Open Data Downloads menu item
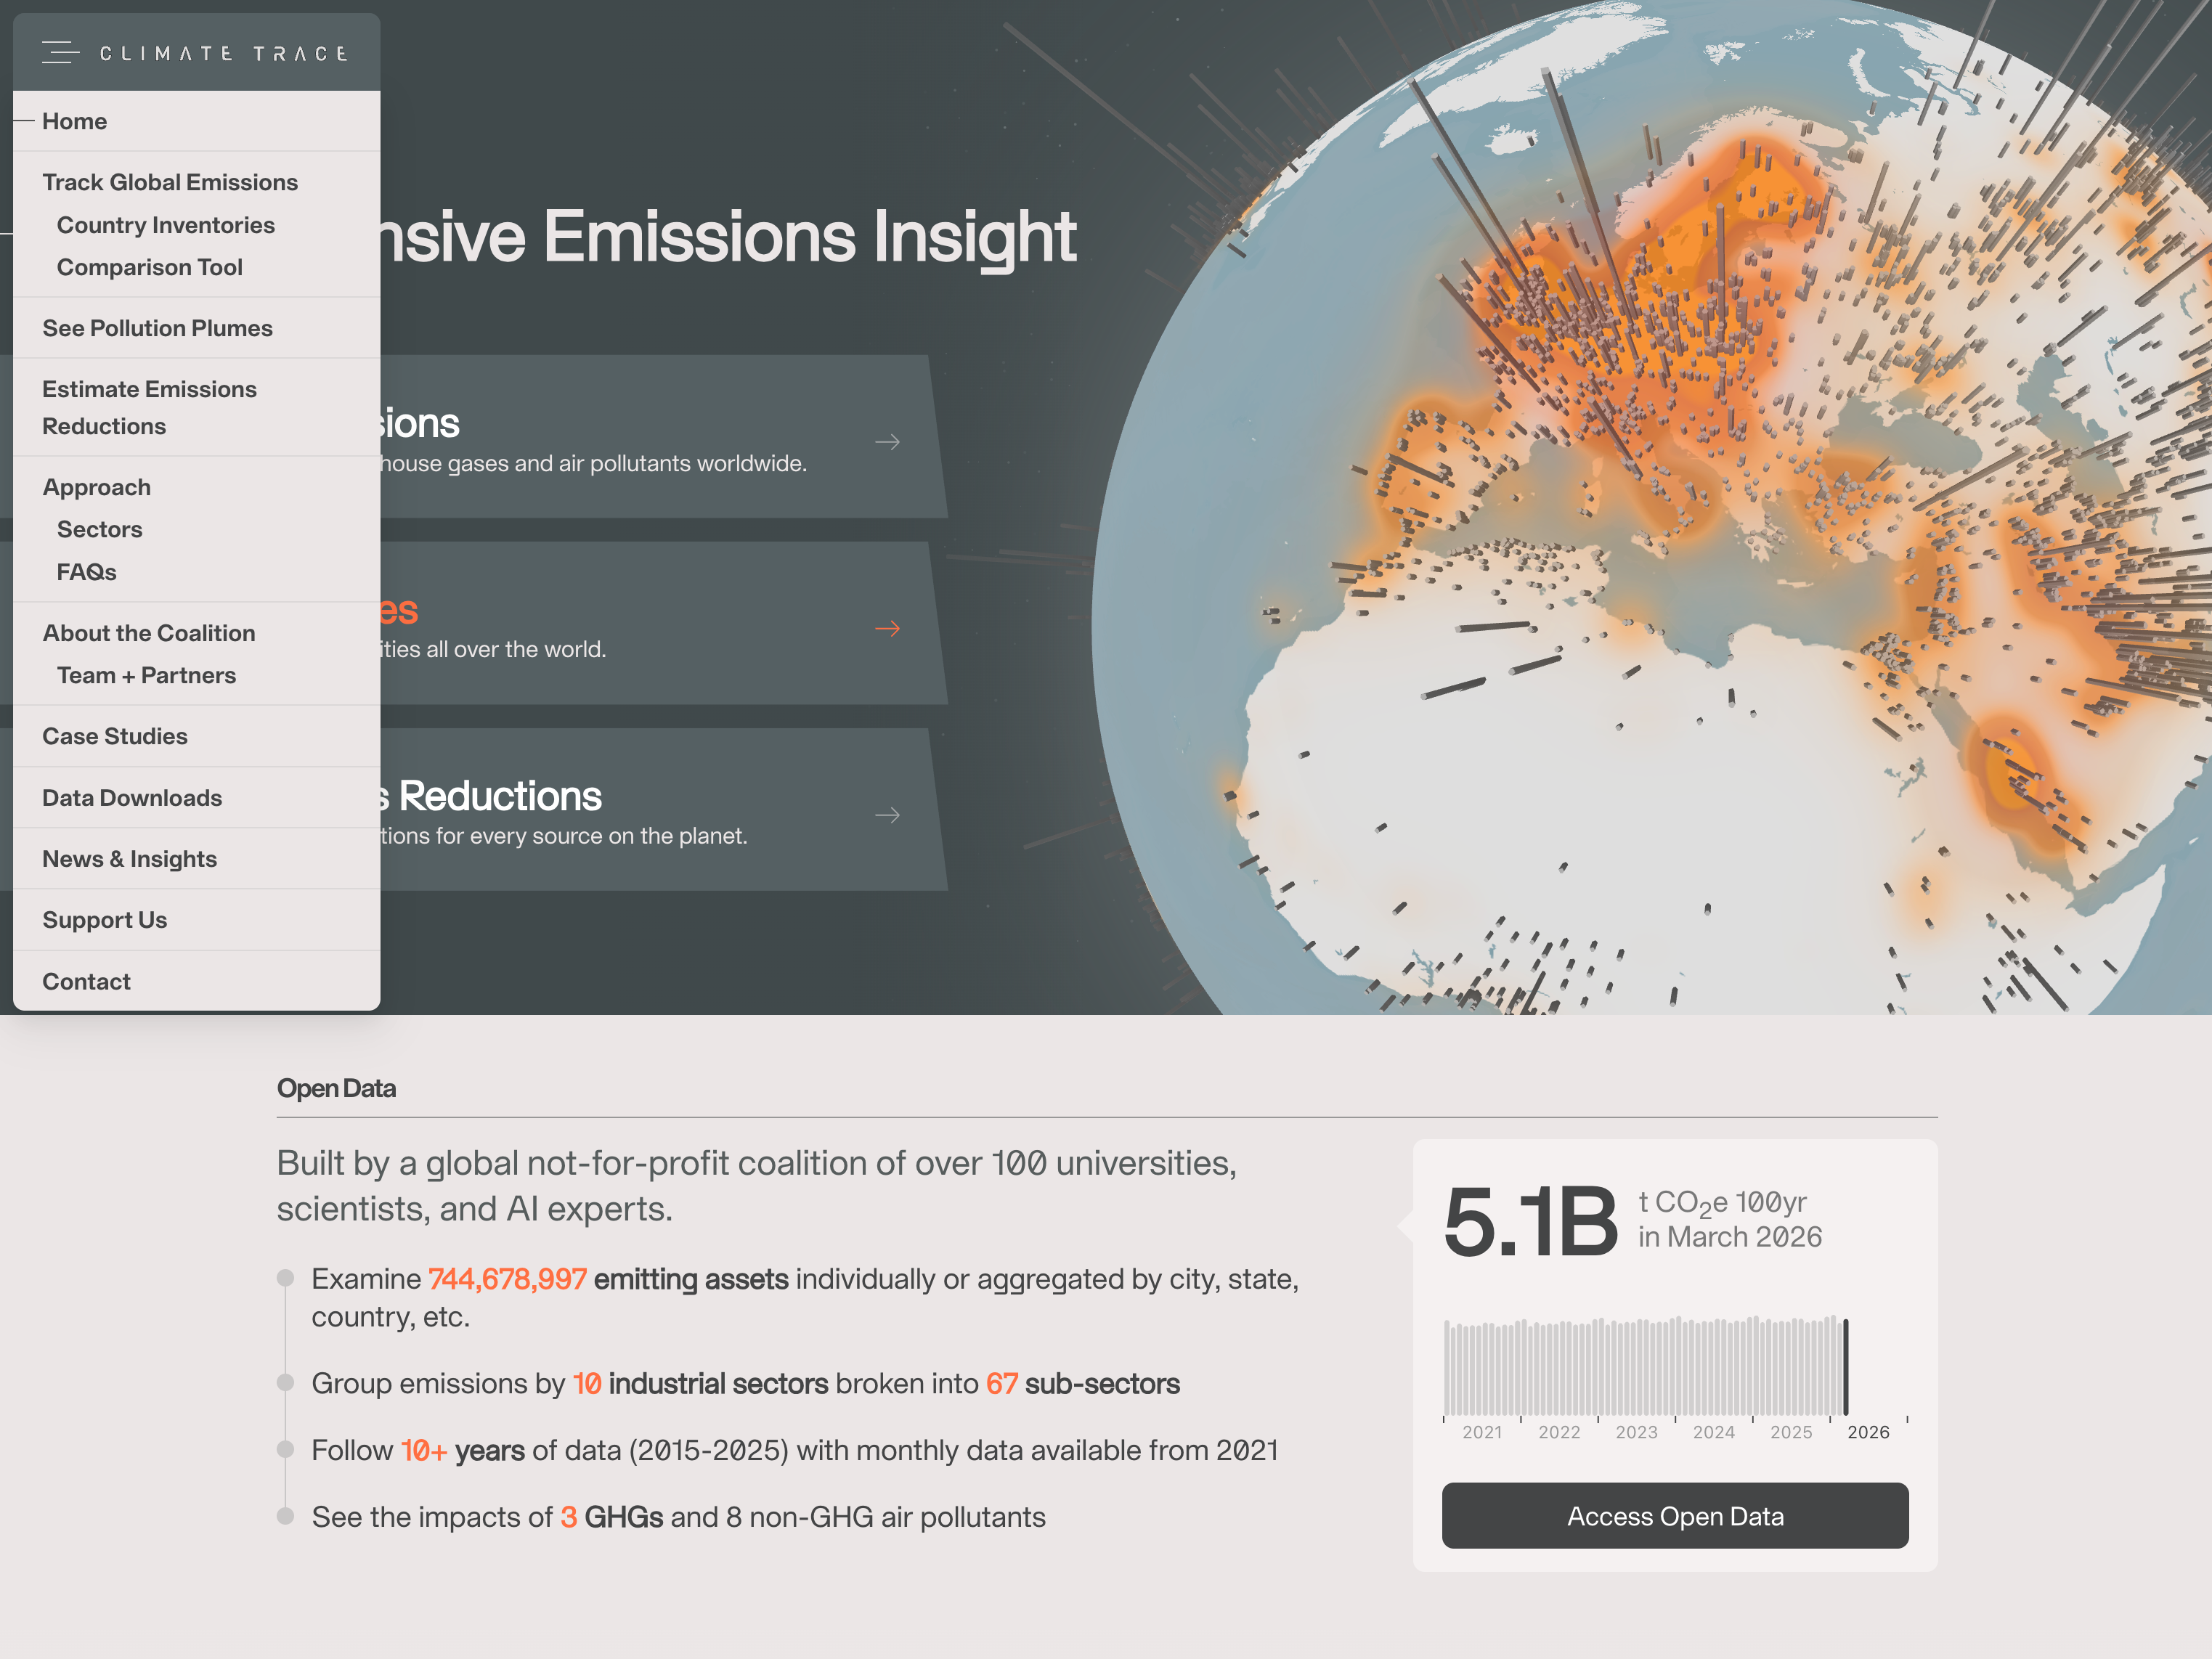 (x=197, y=798)
